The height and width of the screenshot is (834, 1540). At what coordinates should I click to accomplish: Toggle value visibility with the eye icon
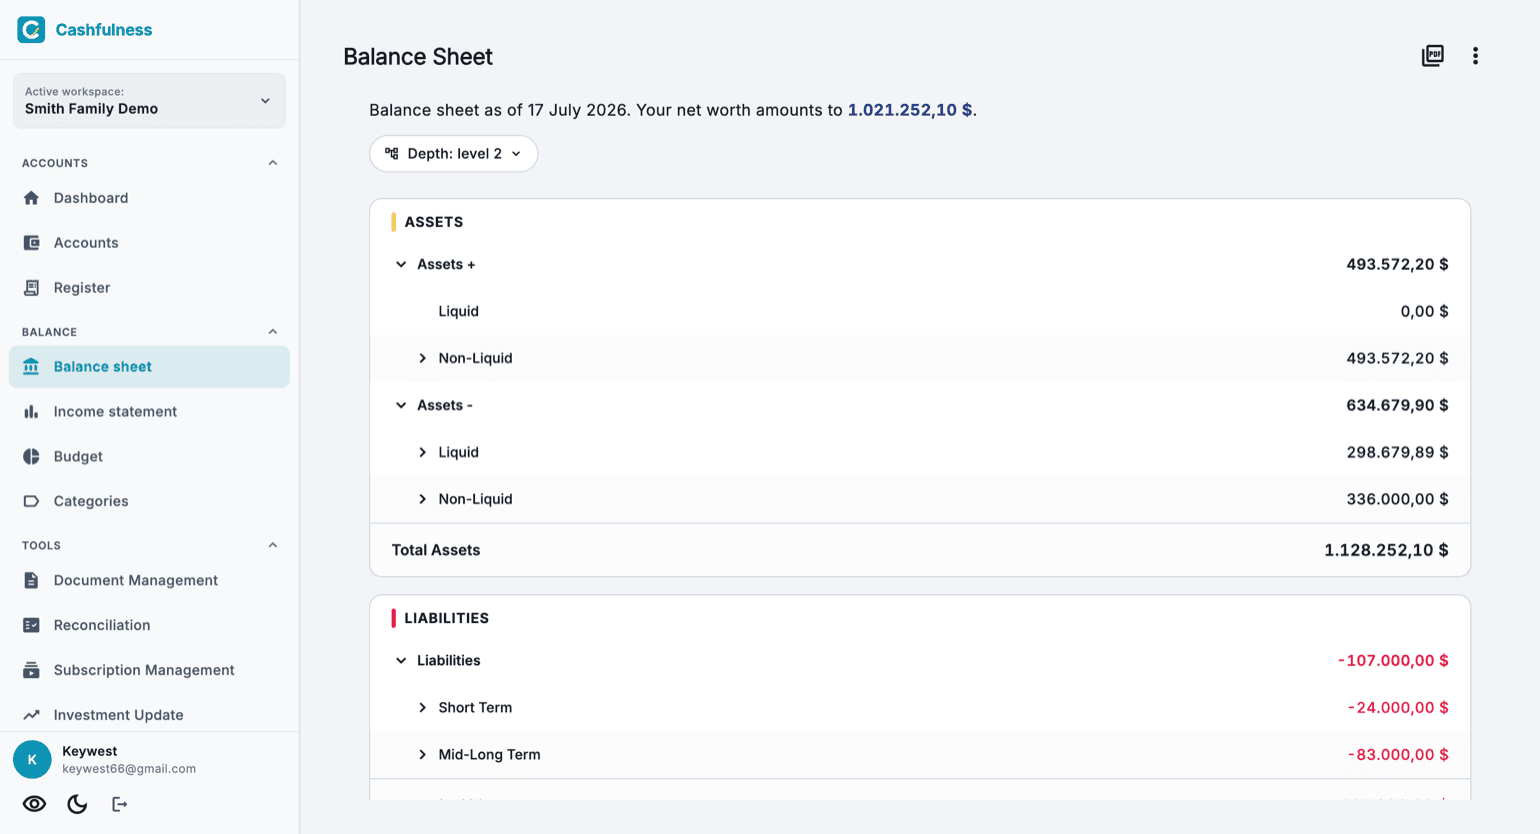pyautogui.click(x=34, y=804)
